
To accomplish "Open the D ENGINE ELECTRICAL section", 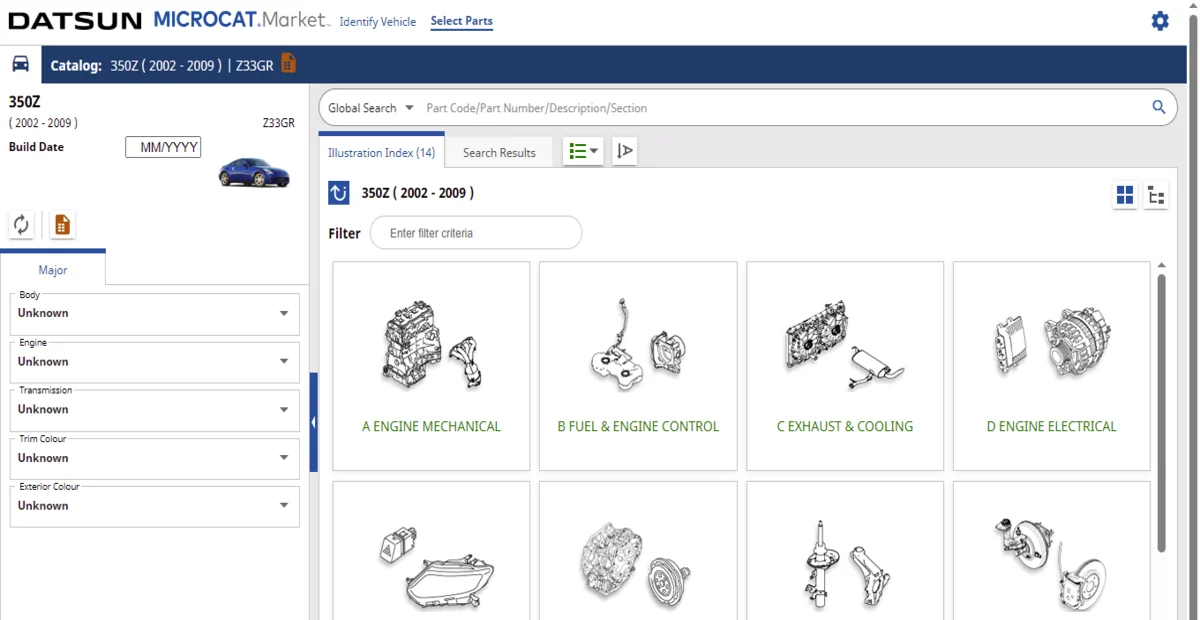I will click(1052, 366).
